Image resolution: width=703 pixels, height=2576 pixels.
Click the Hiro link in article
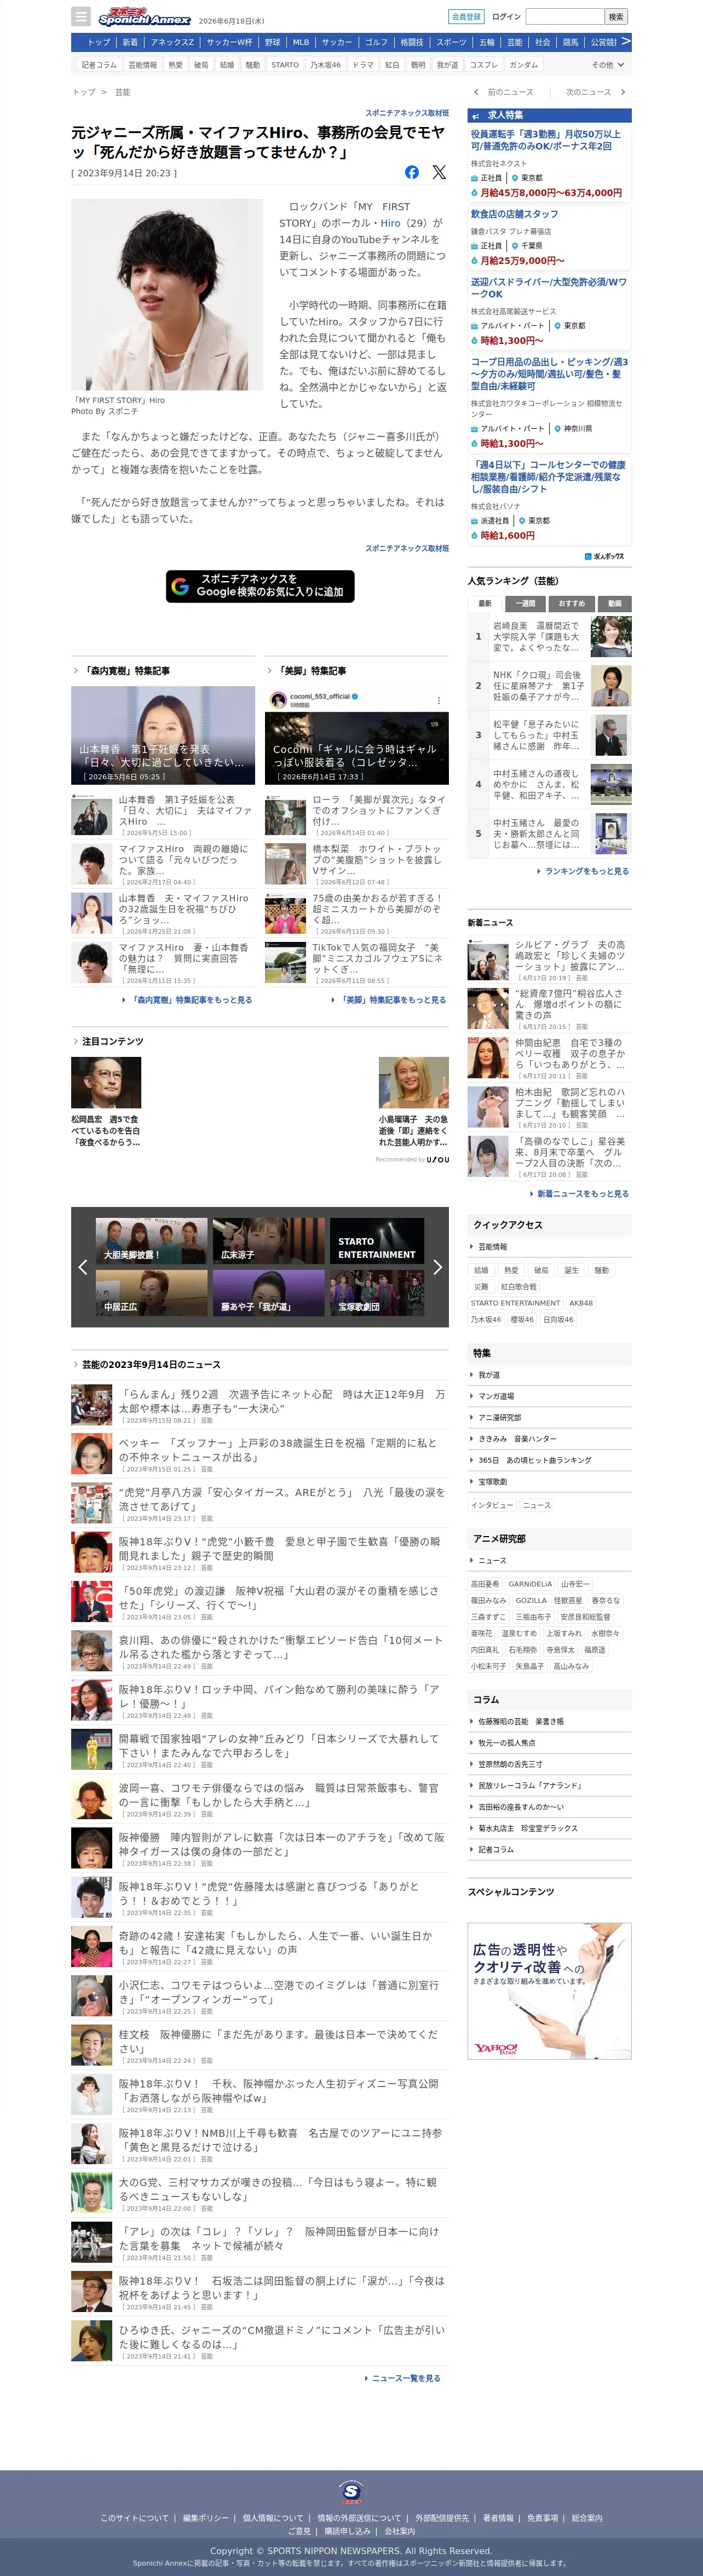point(390,223)
